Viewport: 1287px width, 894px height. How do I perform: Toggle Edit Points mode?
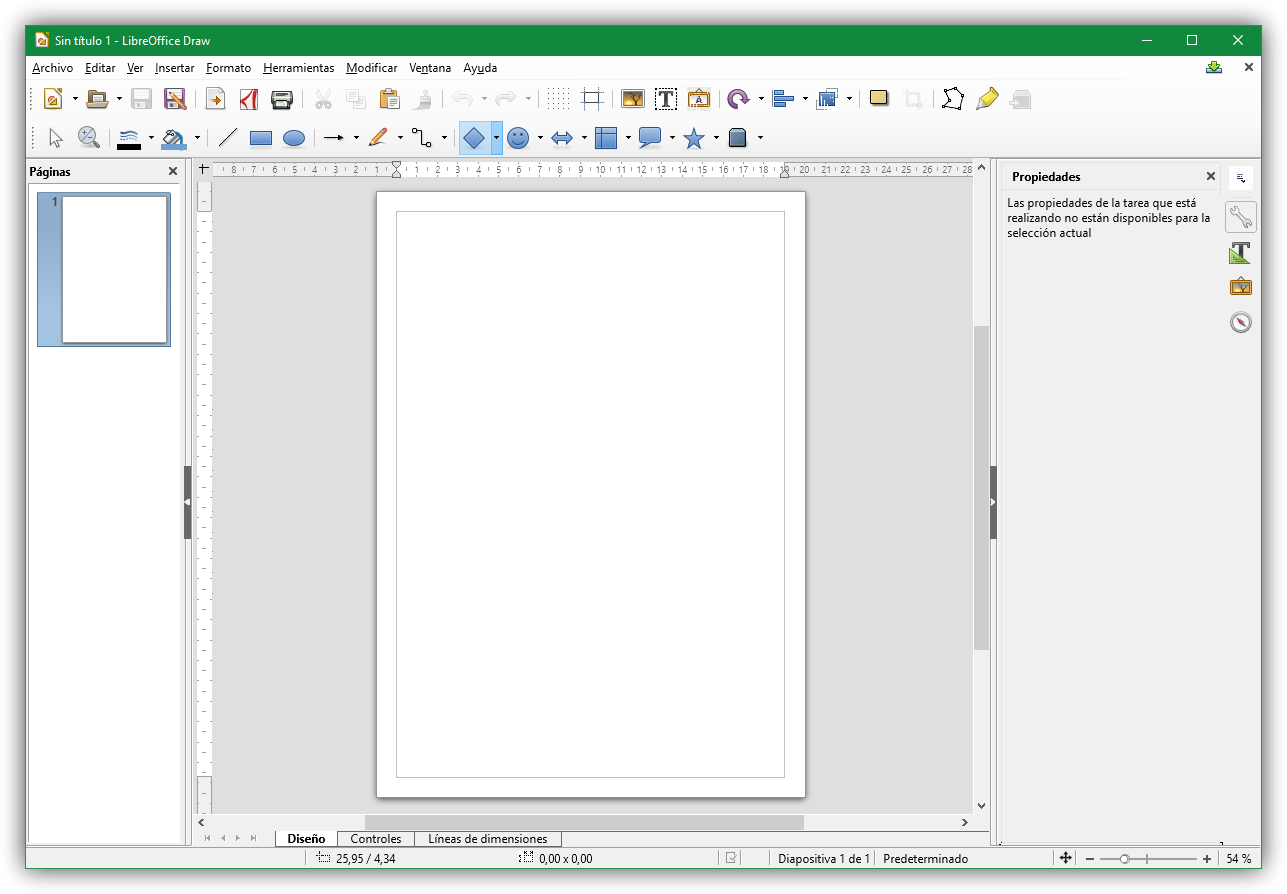pyautogui.click(x=954, y=99)
